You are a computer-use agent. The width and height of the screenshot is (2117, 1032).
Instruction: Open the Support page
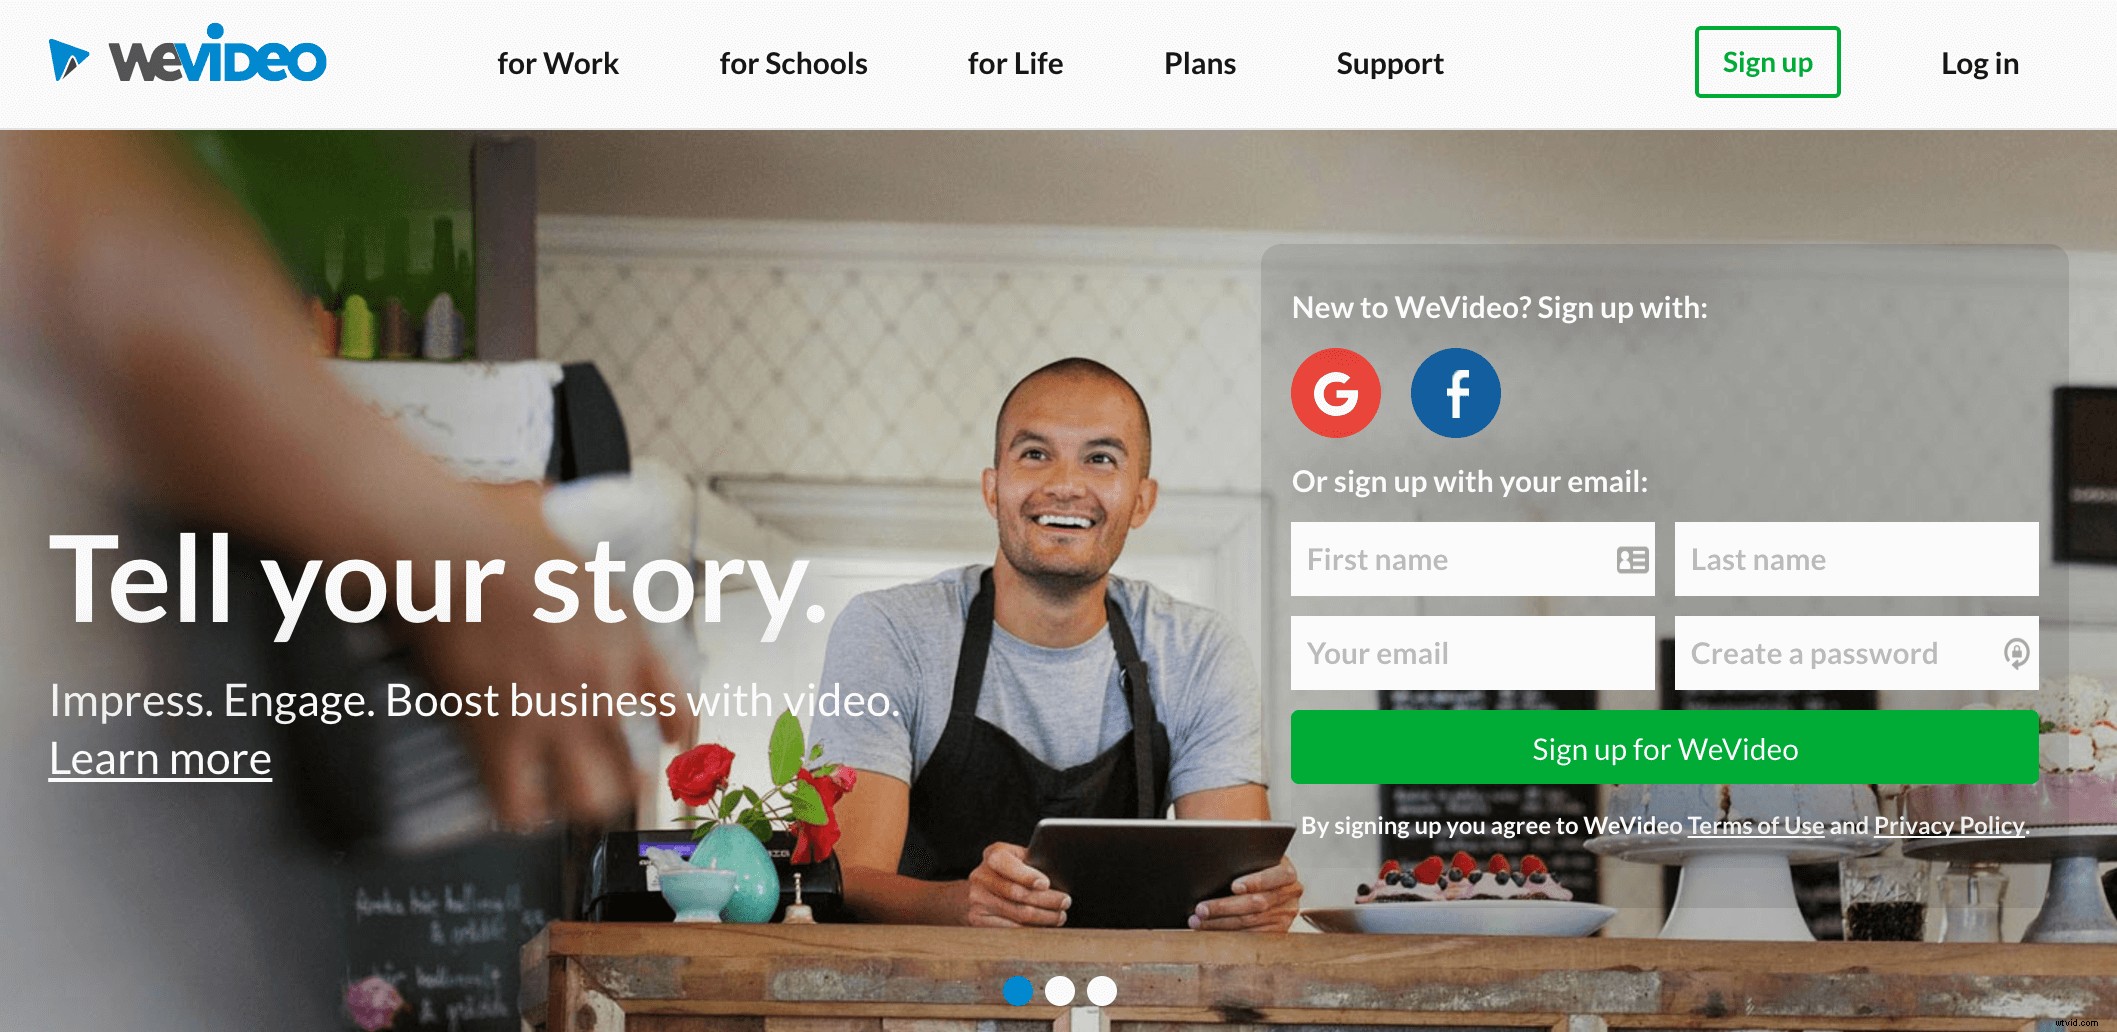1390,64
